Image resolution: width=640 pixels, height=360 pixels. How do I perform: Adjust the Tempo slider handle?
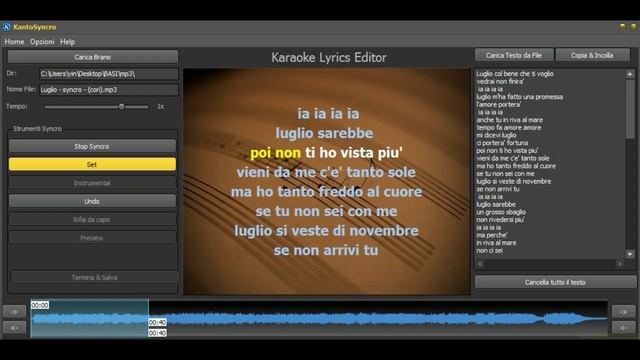121,107
